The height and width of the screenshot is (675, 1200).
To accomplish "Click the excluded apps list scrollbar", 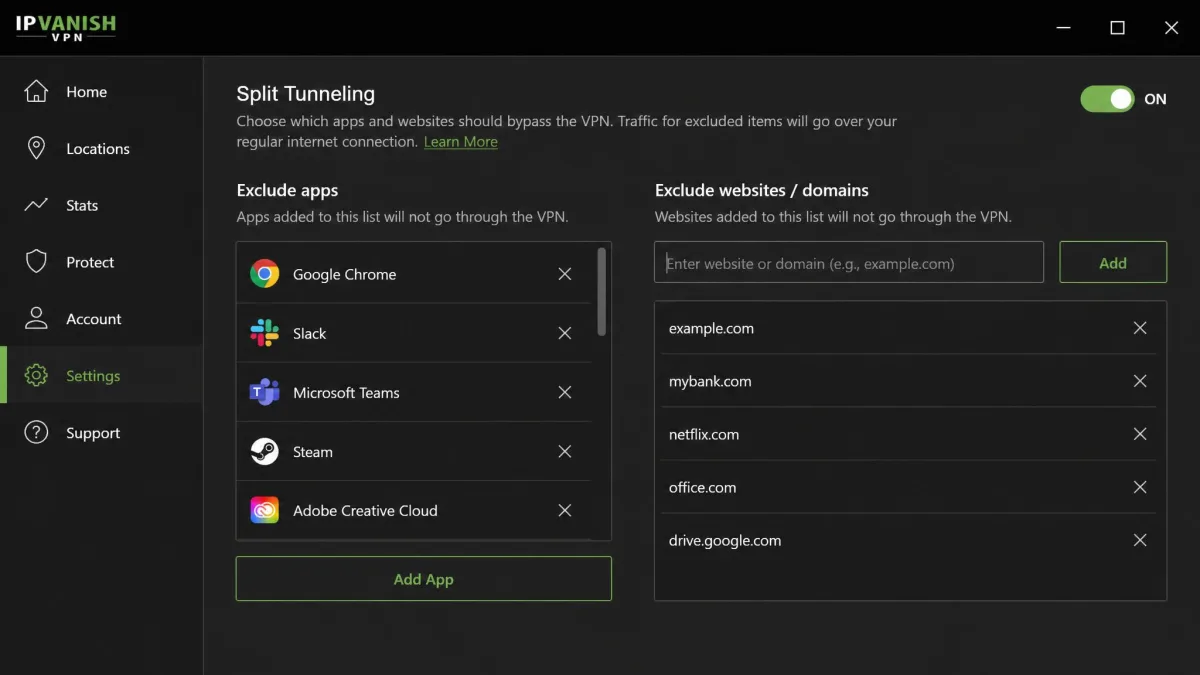I will (601, 292).
